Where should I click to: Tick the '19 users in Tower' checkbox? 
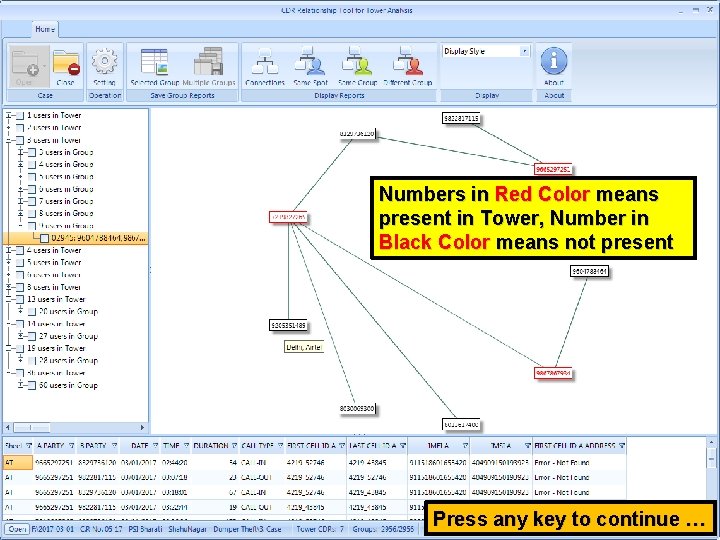(x=20, y=349)
